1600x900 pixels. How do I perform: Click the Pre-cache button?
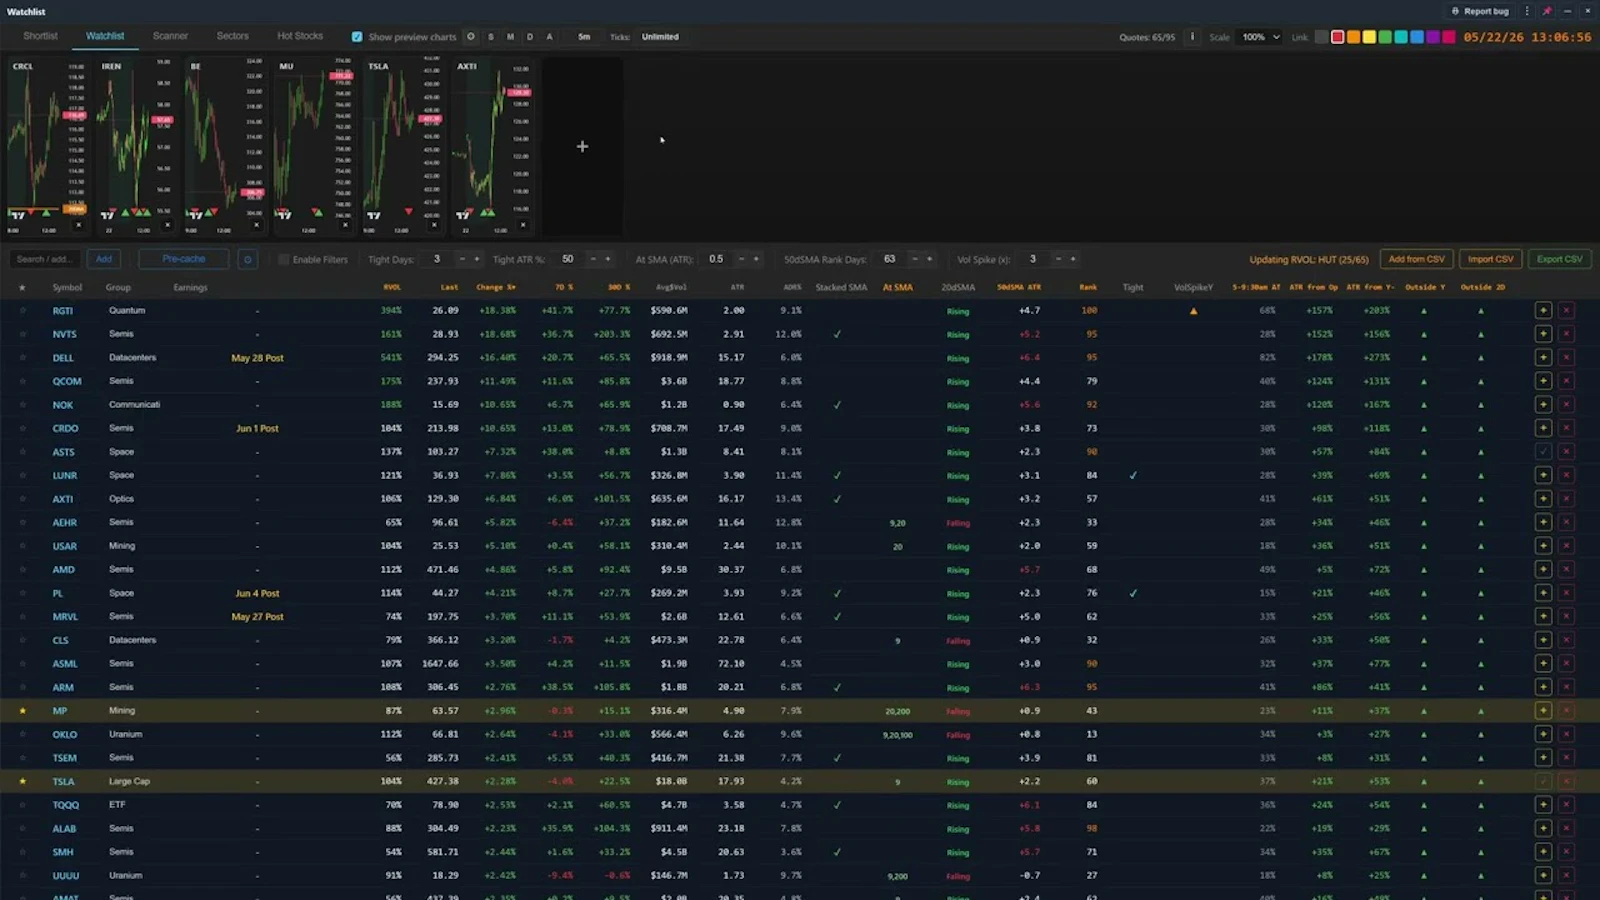184,259
